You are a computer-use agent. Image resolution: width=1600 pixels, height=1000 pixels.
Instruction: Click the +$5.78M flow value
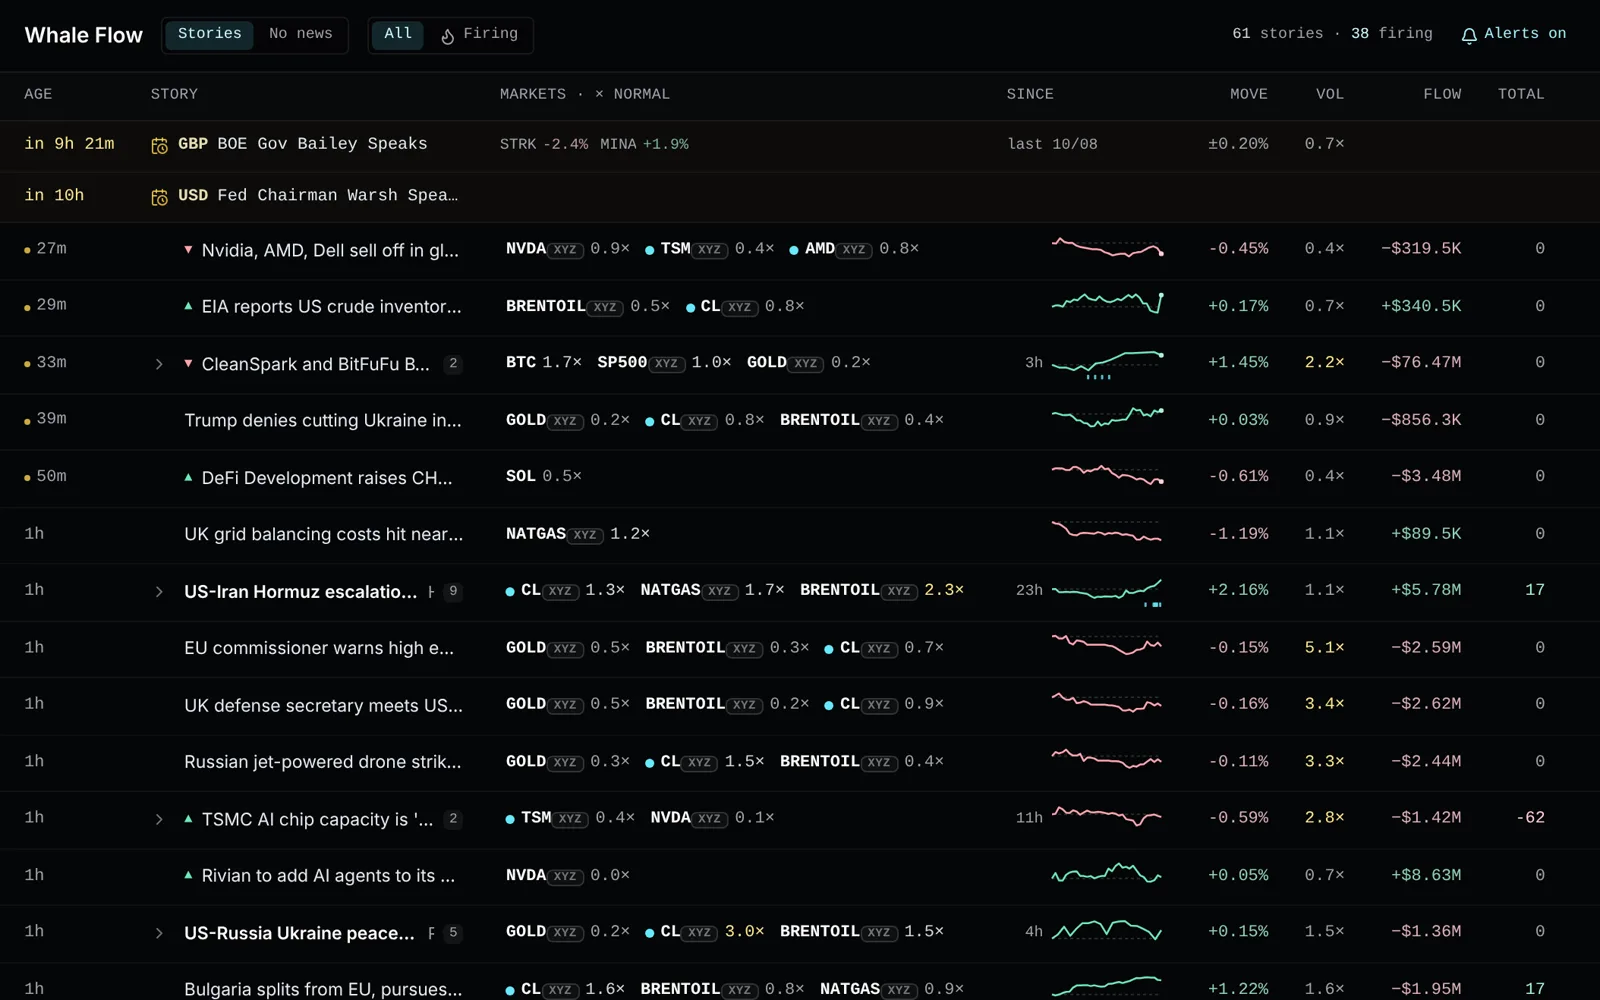(x=1426, y=590)
